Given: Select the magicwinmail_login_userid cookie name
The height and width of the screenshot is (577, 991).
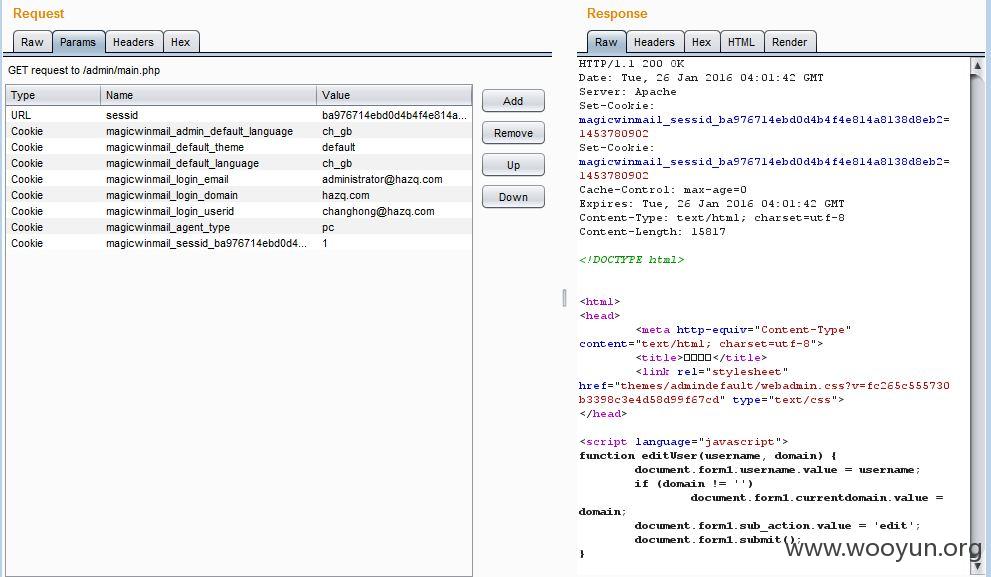Looking at the screenshot, I should 170,211.
